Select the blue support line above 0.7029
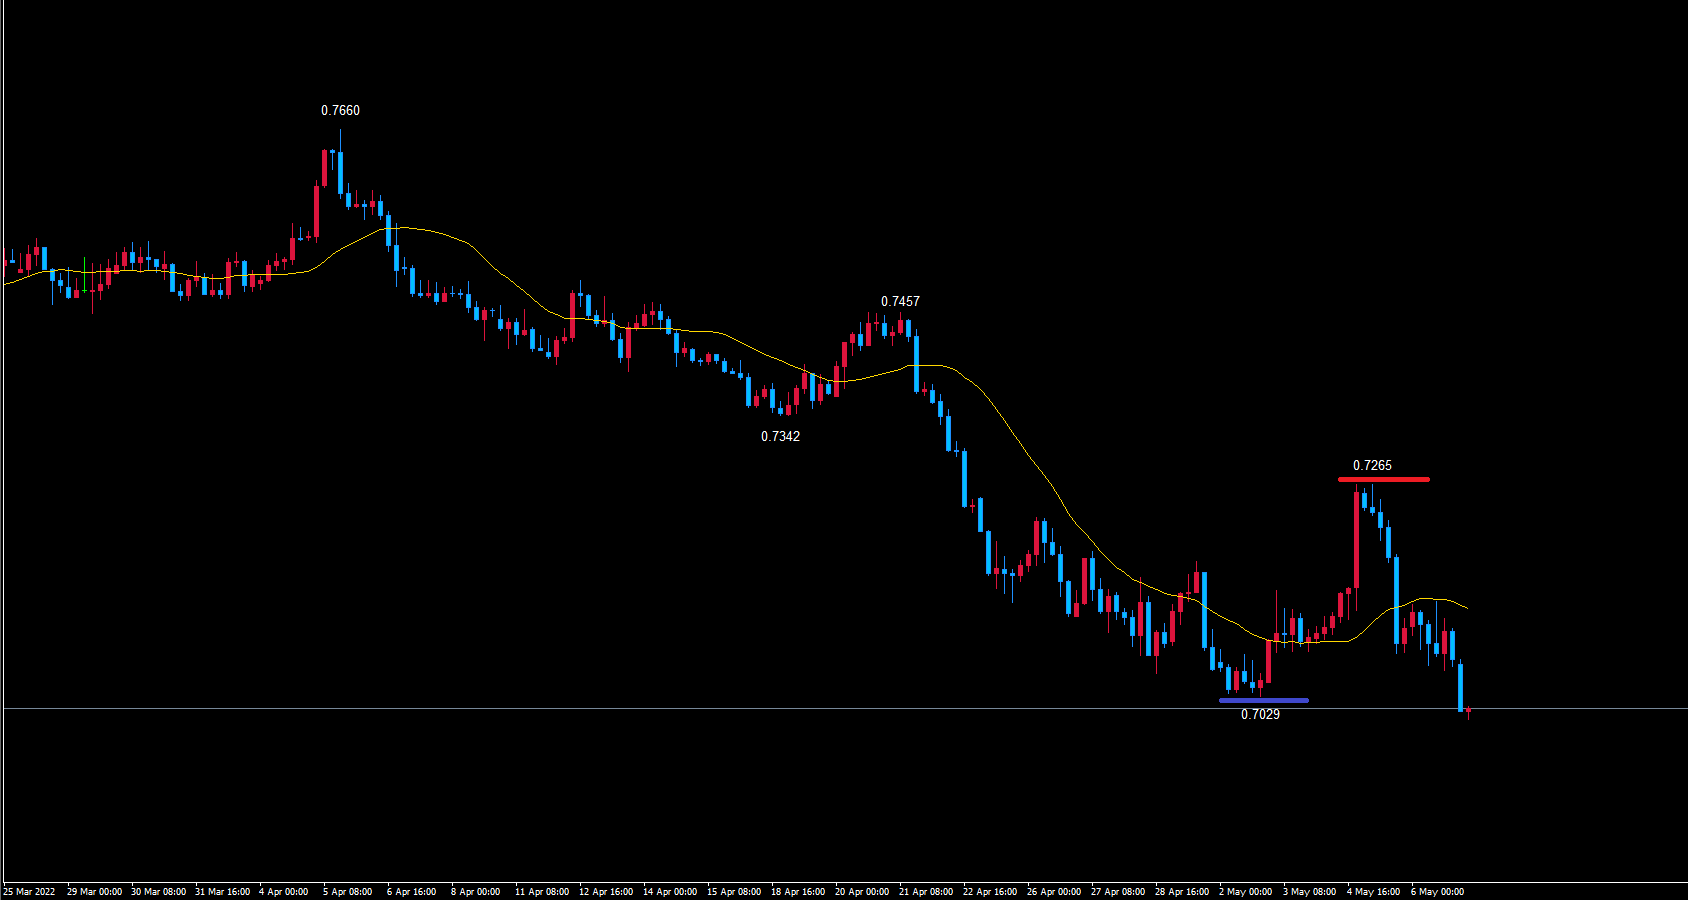The height and width of the screenshot is (900, 1688). pyautogui.click(x=1264, y=701)
